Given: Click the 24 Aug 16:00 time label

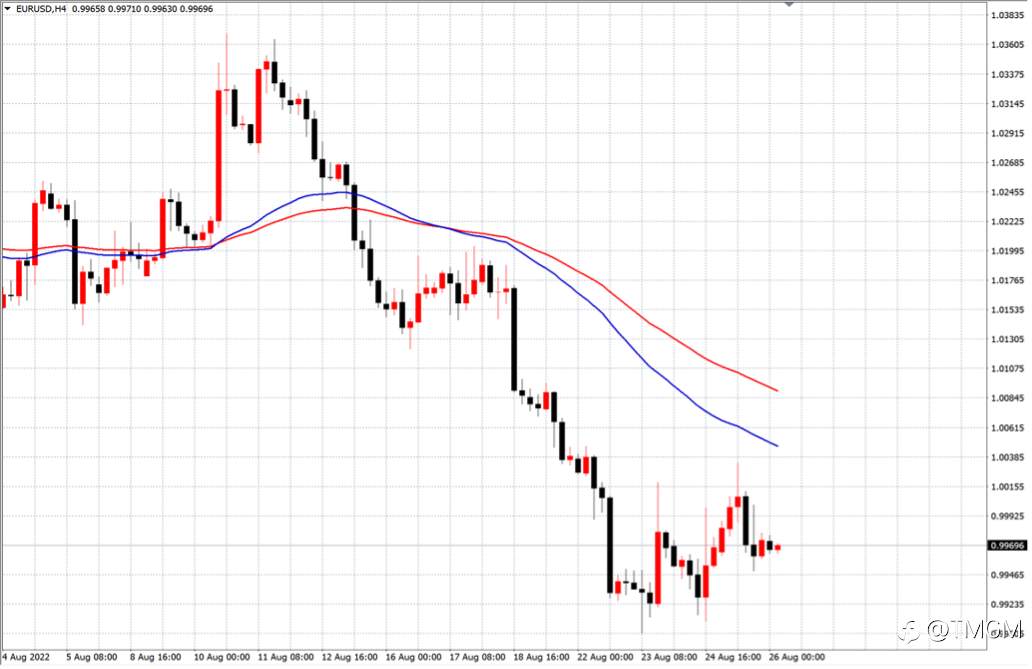Looking at the screenshot, I should tap(733, 657).
